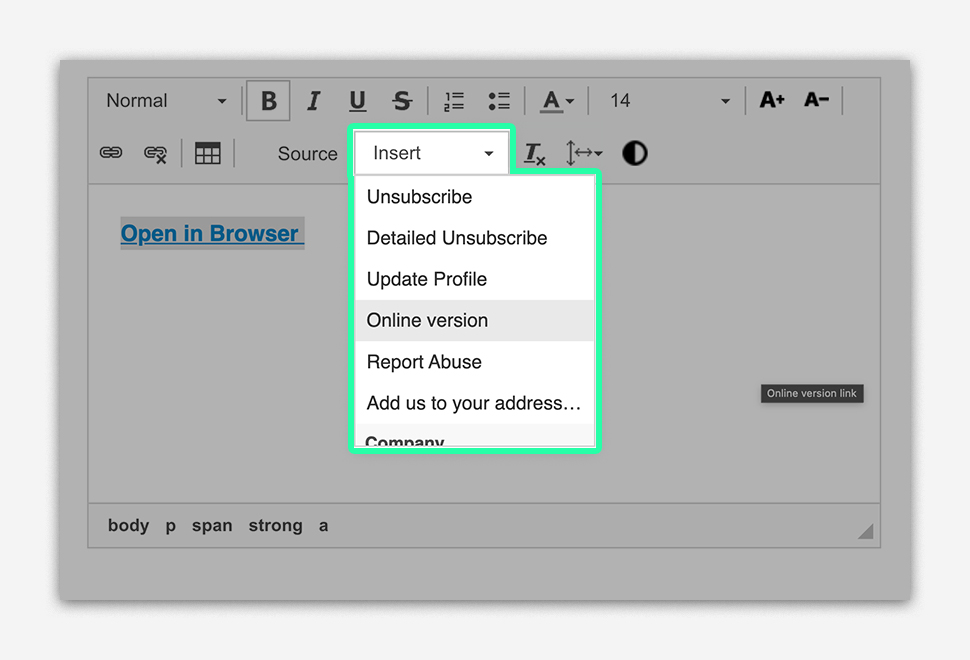
Task: Increase font size with A+ icon
Action: 772,100
